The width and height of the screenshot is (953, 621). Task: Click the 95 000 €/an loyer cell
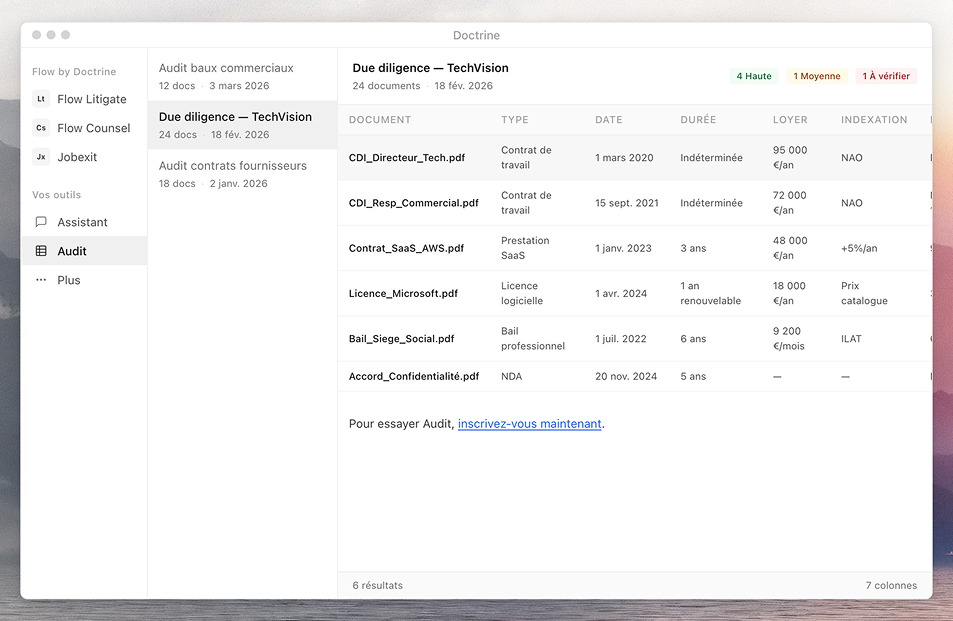790,157
